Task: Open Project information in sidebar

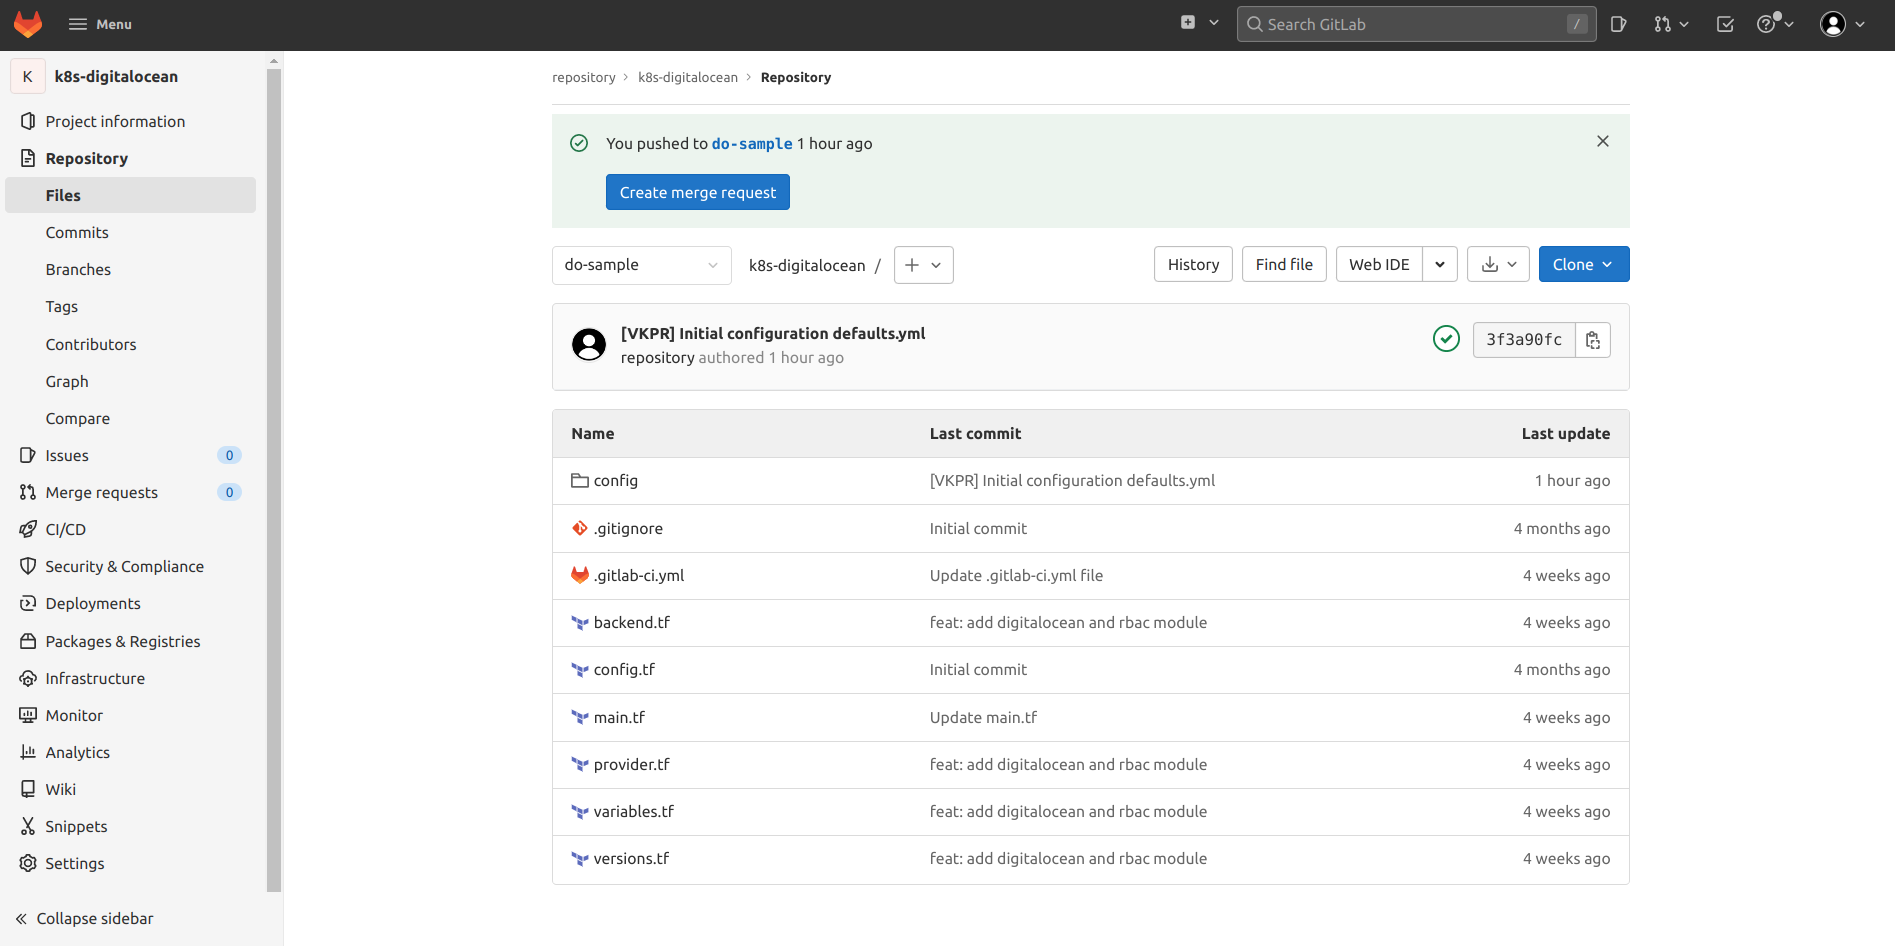Action: point(131,121)
